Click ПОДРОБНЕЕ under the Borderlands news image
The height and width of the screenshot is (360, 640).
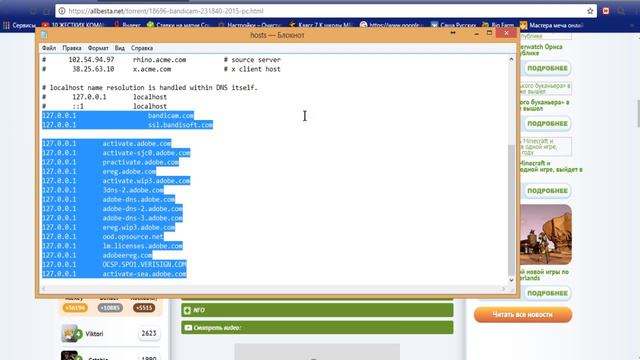click(x=547, y=293)
